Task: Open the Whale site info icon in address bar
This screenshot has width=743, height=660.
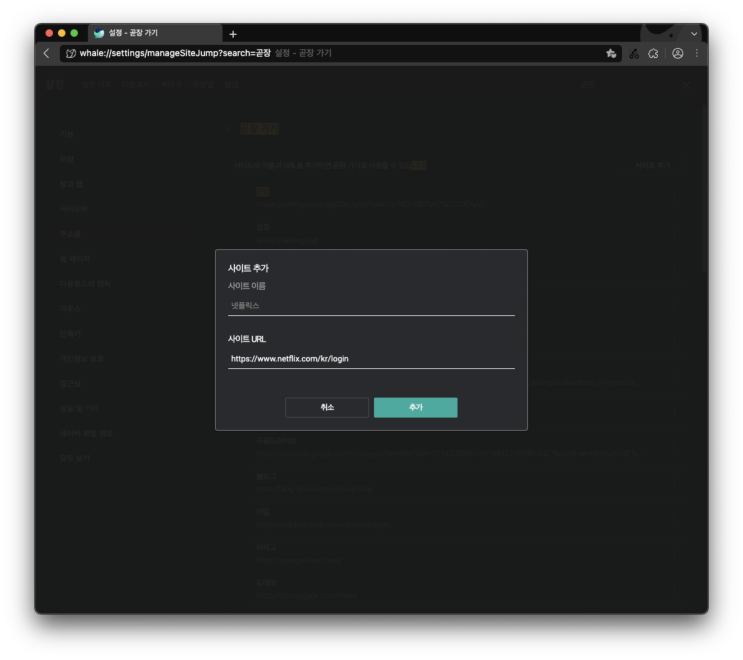Action: (71, 54)
